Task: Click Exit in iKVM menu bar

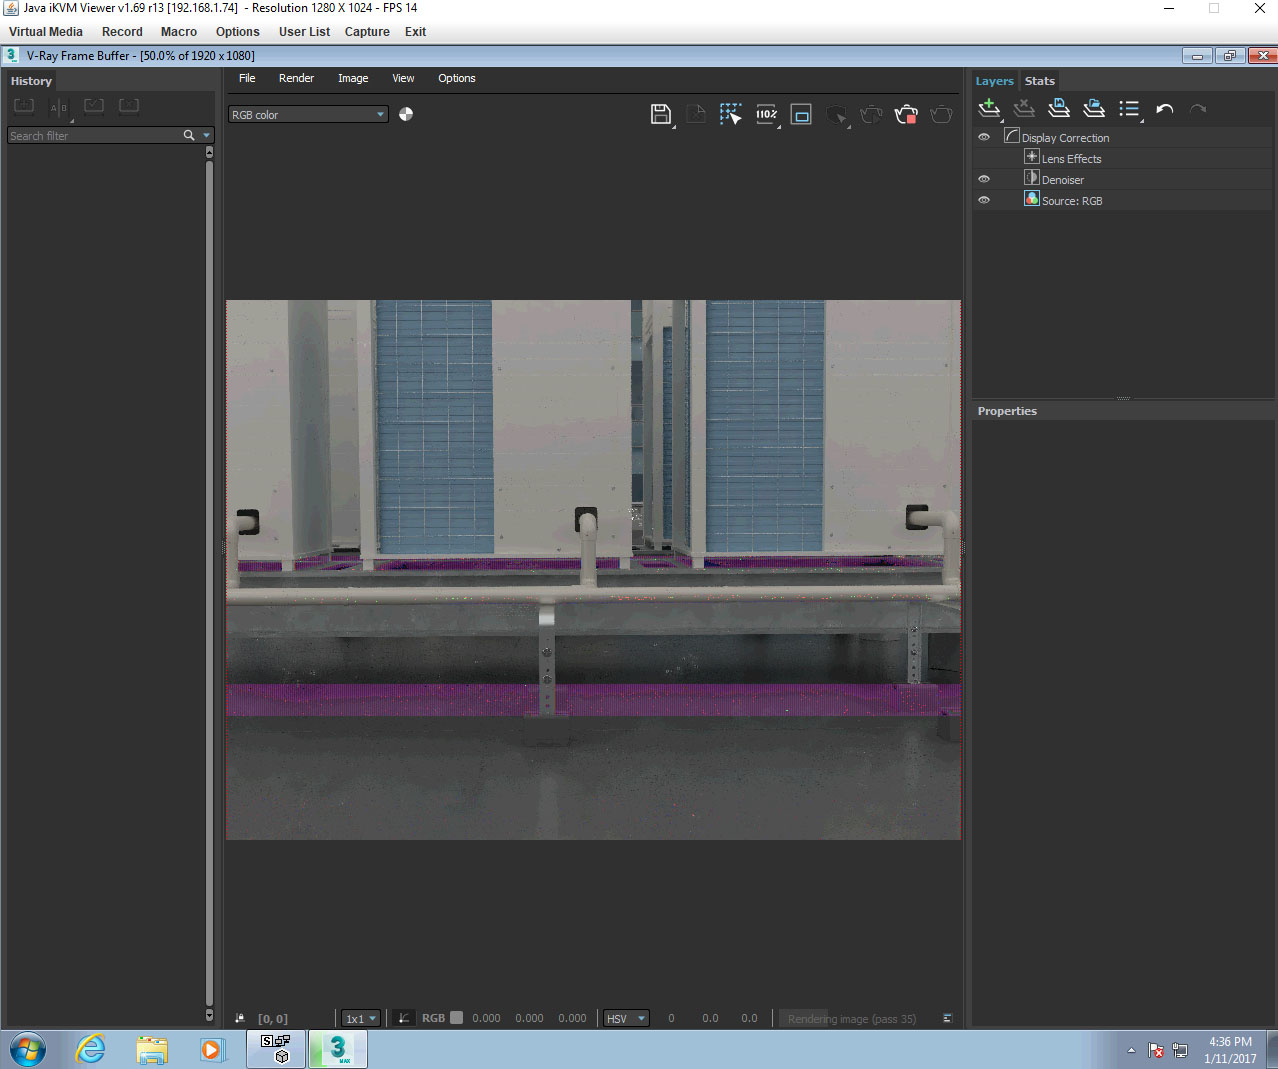Action: click(x=415, y=32)
